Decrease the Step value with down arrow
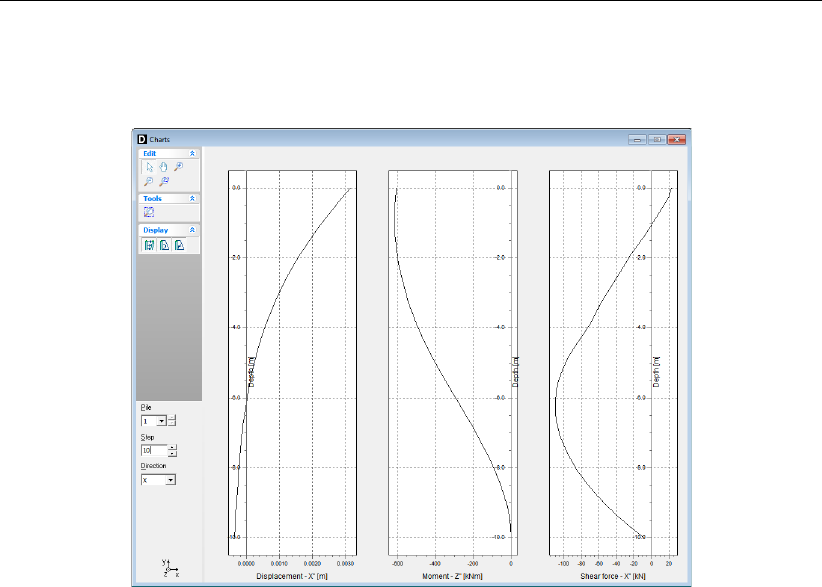 click(172, 453)
